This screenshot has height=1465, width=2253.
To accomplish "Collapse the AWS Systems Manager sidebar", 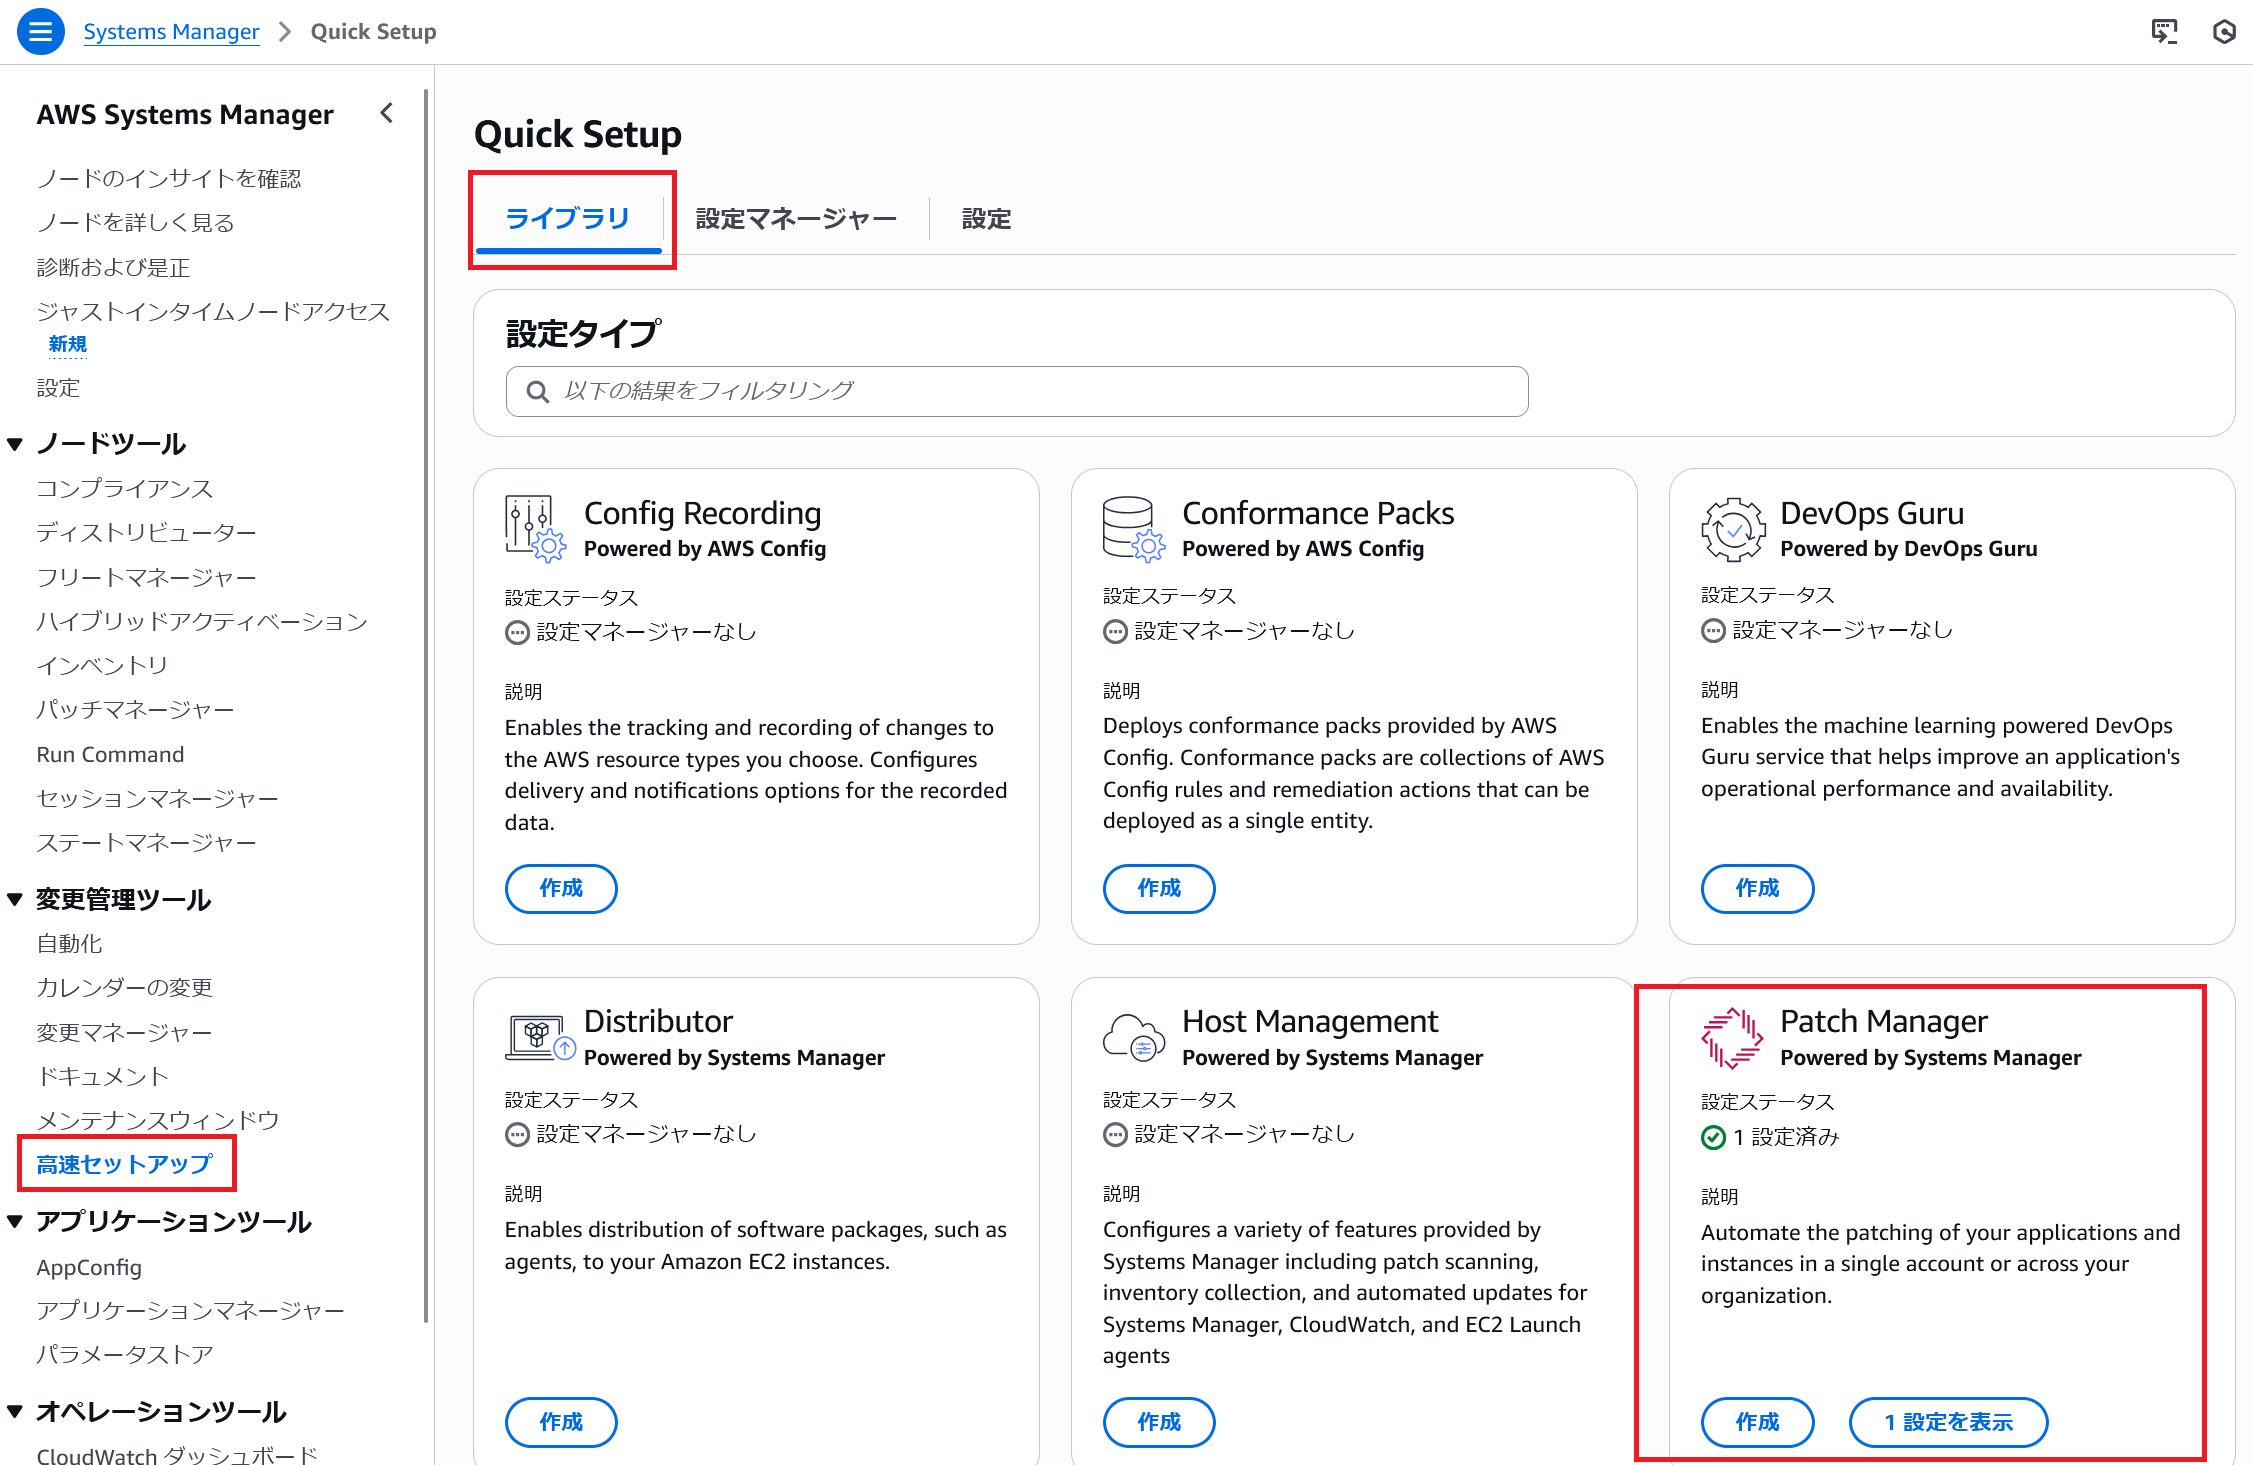I will click(387, 113).
